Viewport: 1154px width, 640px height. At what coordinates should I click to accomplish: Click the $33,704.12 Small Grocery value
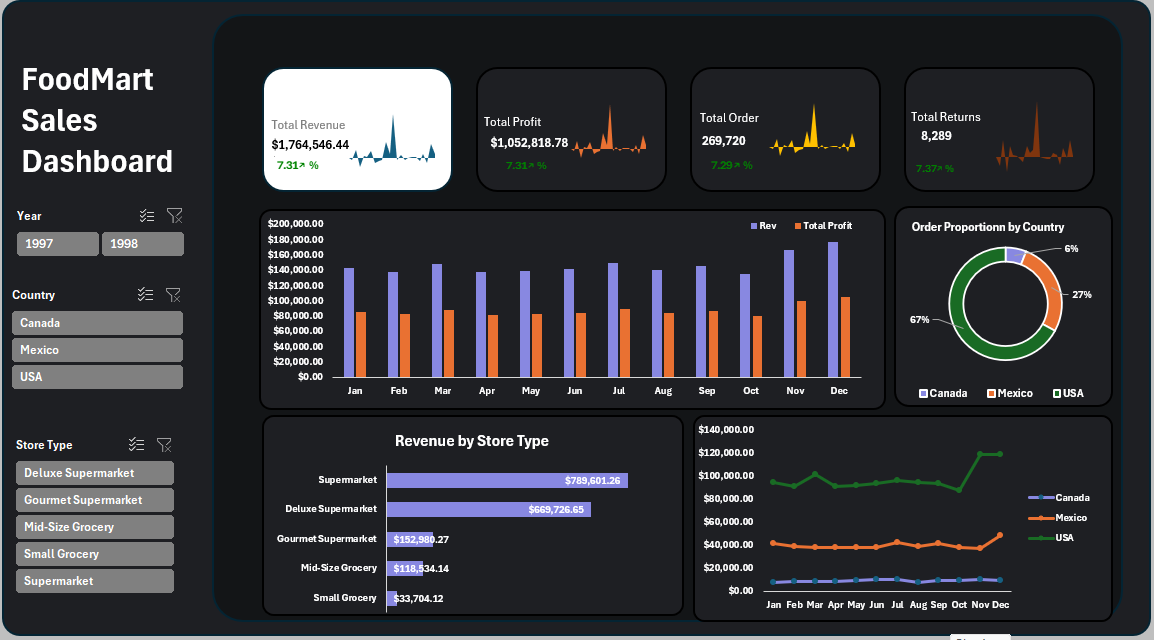point(418,598)
